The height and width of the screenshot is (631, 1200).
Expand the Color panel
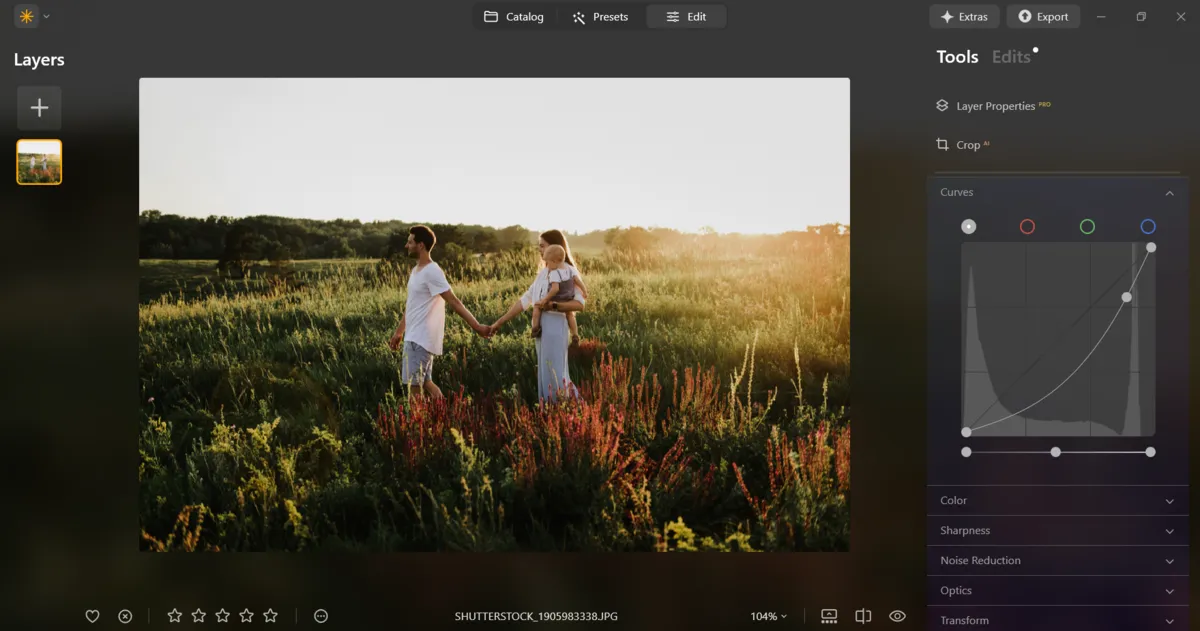(x=1057, y=501)
